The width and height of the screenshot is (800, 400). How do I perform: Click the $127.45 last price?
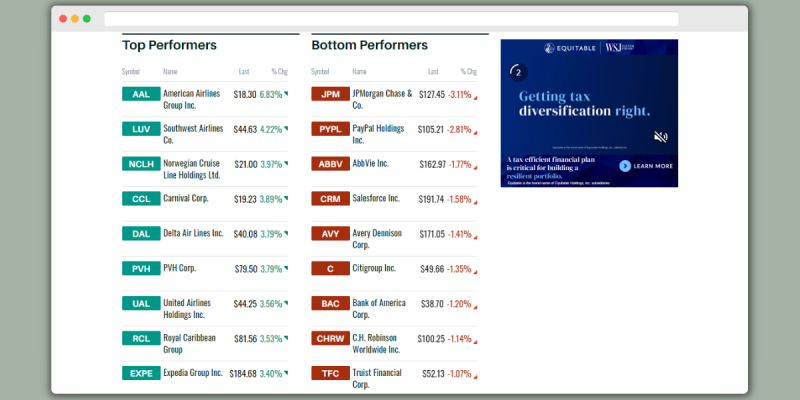pos(432,95)
